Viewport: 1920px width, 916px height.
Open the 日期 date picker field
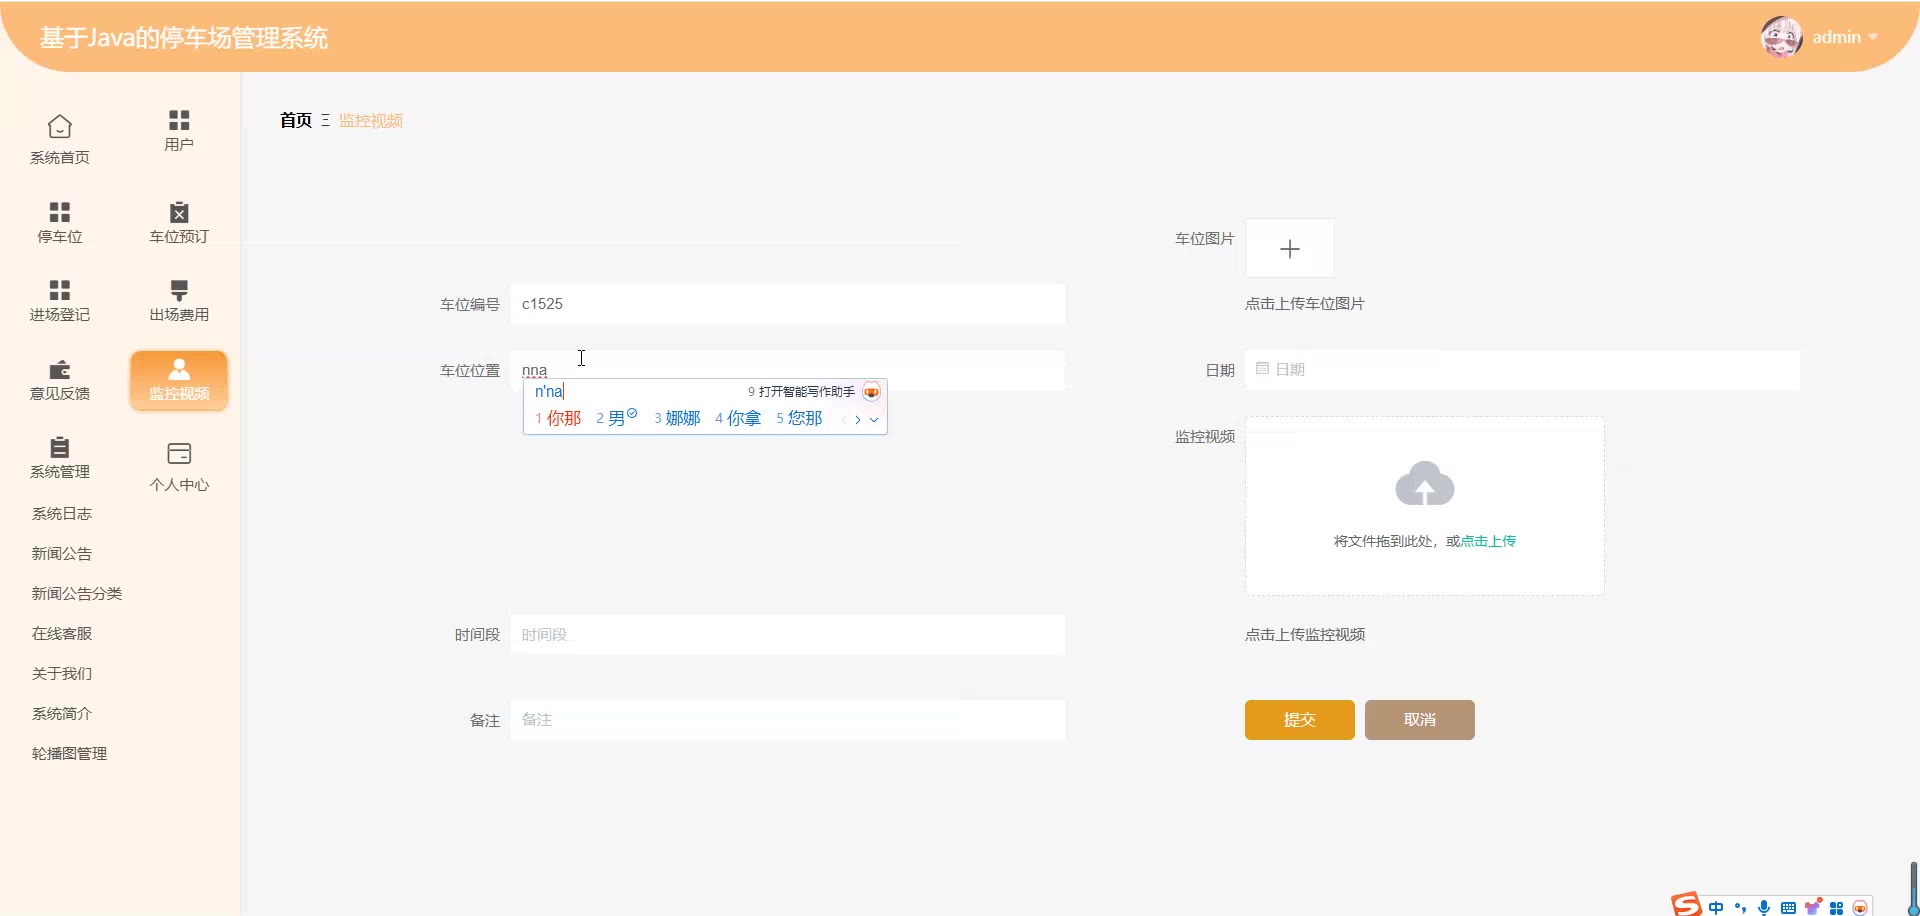[1521, 370]
